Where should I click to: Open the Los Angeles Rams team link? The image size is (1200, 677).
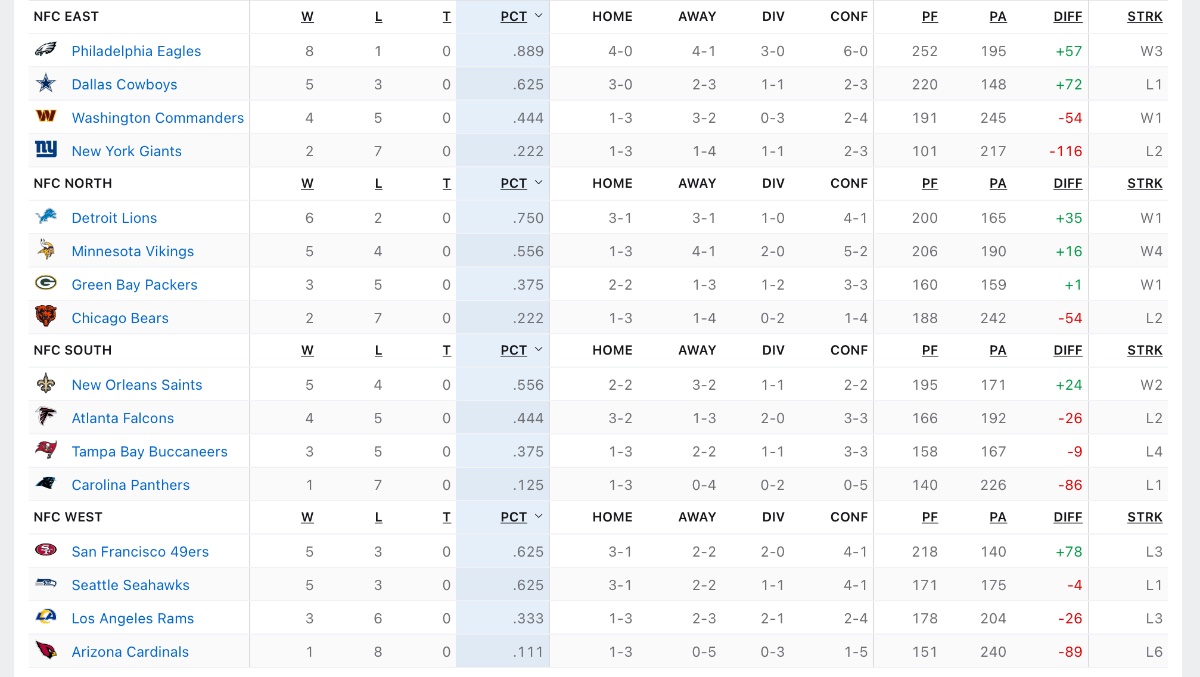(x=132, y=618)
